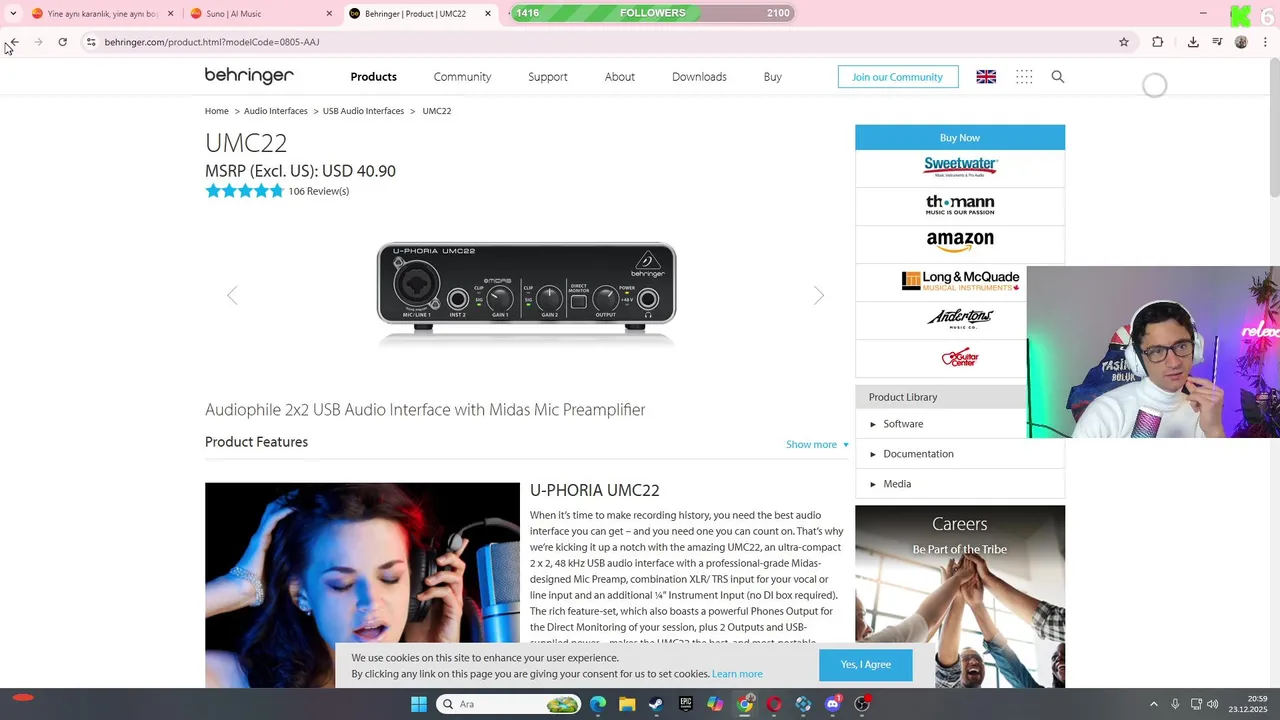Open Audio Interfaces breadcrumb
Screen dimensions: 1280x720
coord(275,111)
